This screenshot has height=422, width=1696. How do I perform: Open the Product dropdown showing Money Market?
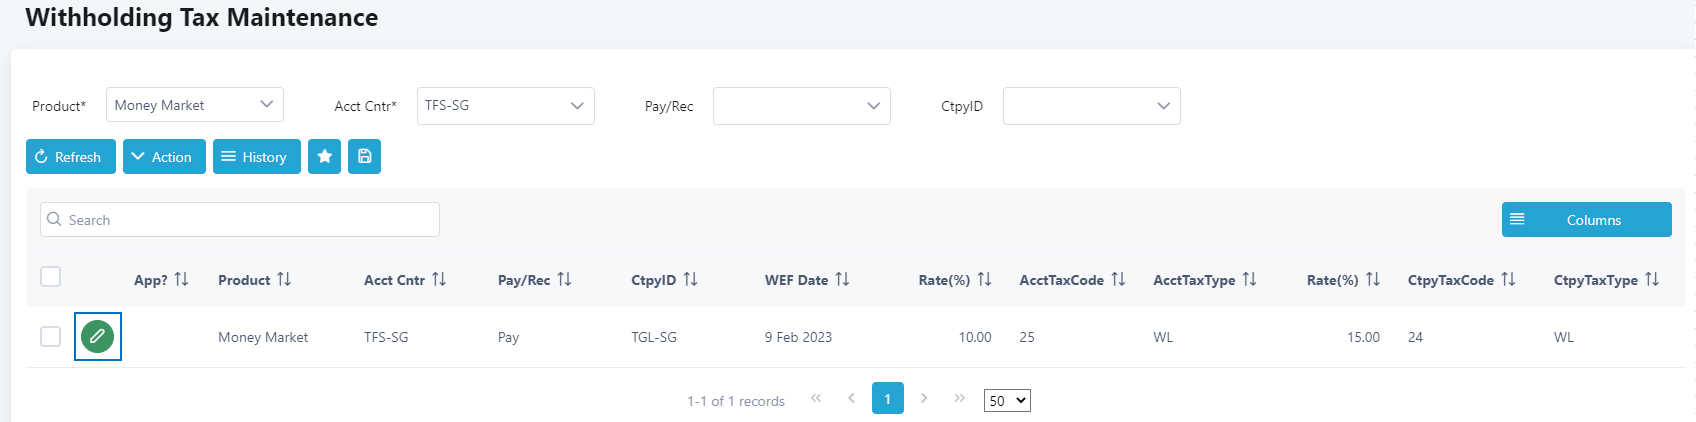click(x=195, y=105)
